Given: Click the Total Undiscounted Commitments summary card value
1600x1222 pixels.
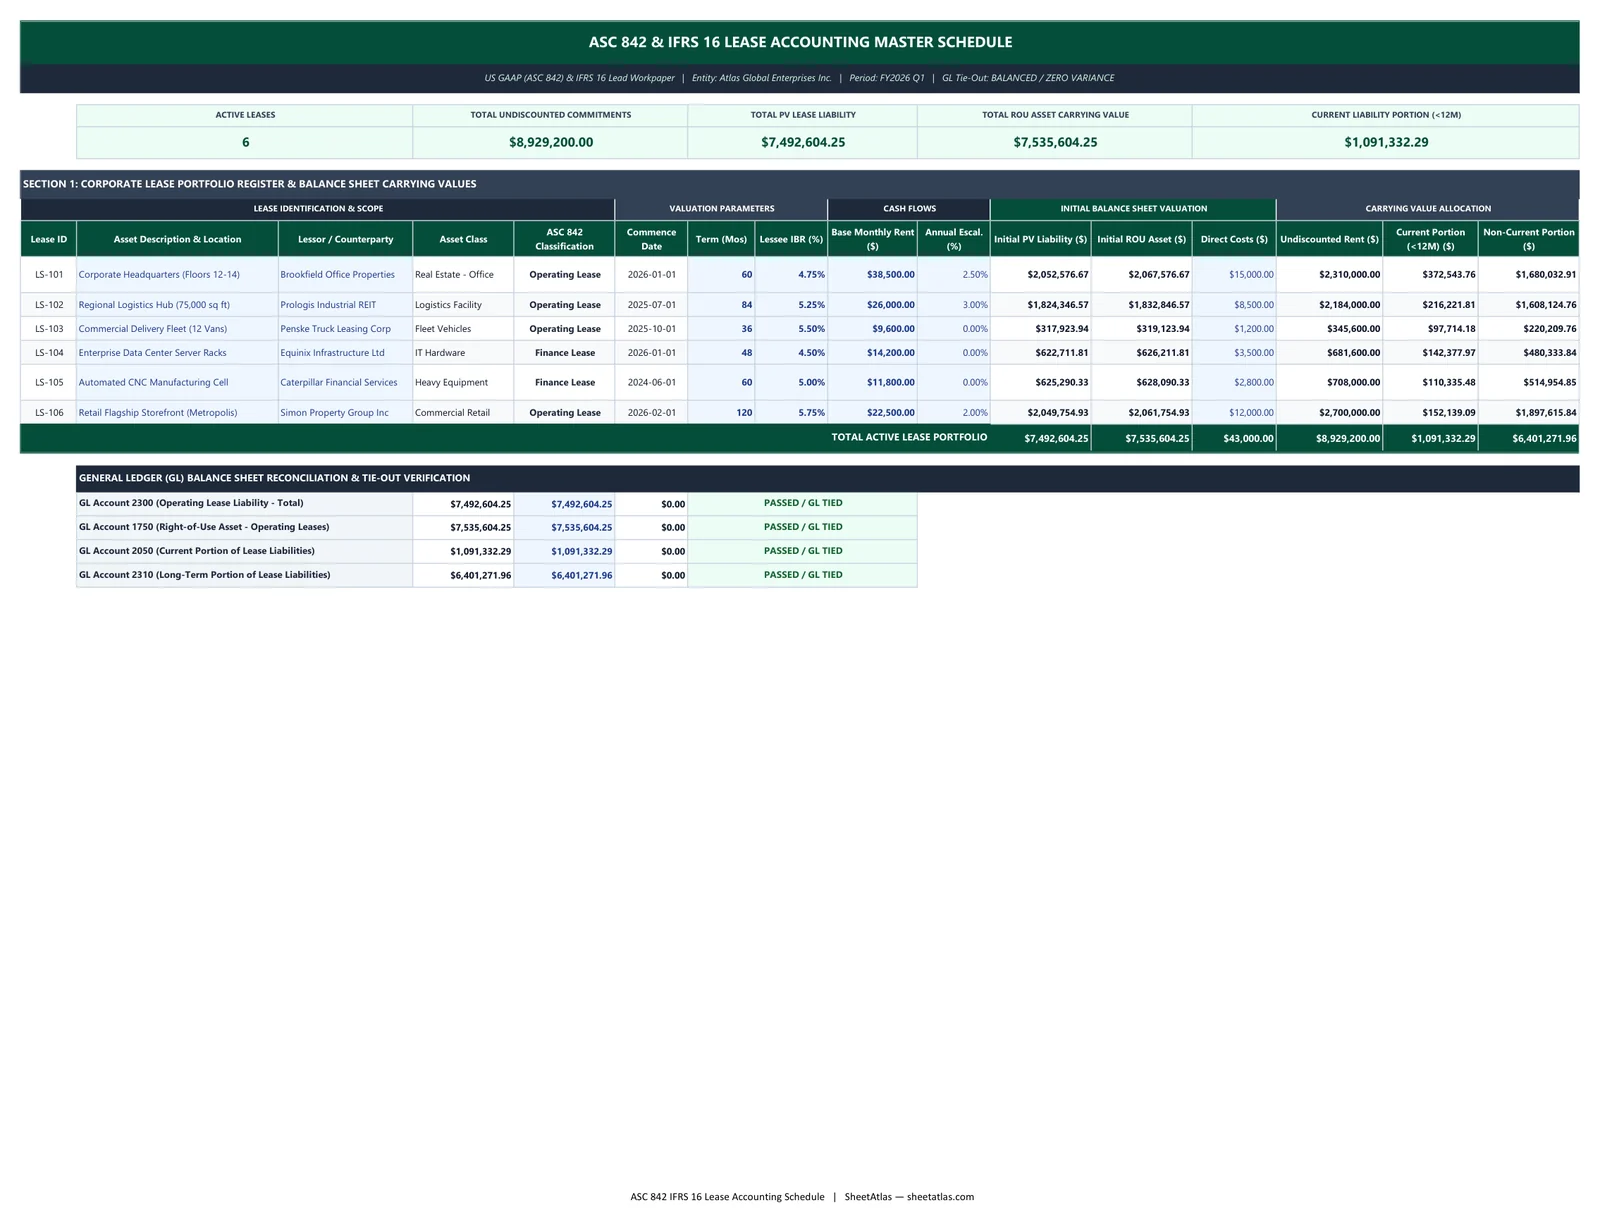Looking at the screenshot, I should [551, 142].
